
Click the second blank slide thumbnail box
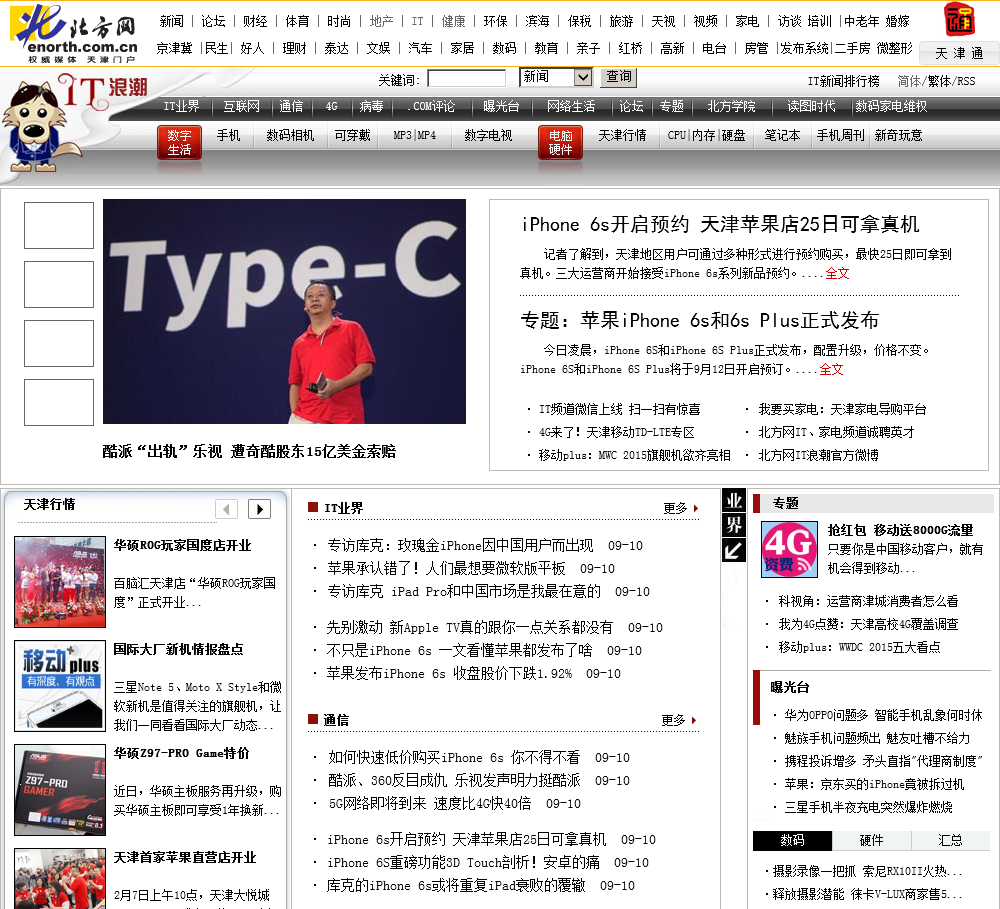59,285
